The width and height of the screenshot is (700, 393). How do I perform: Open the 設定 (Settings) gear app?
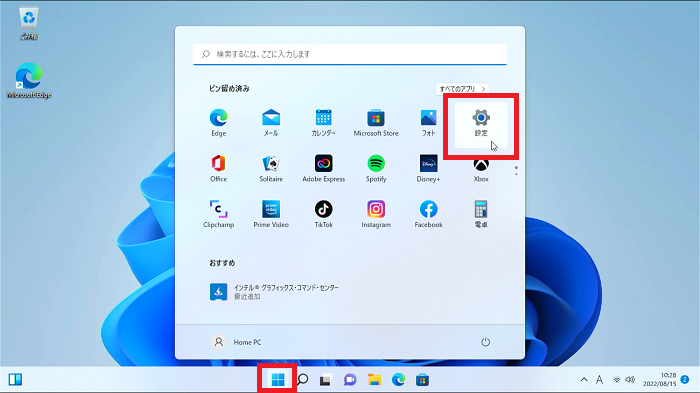point(481,124)
